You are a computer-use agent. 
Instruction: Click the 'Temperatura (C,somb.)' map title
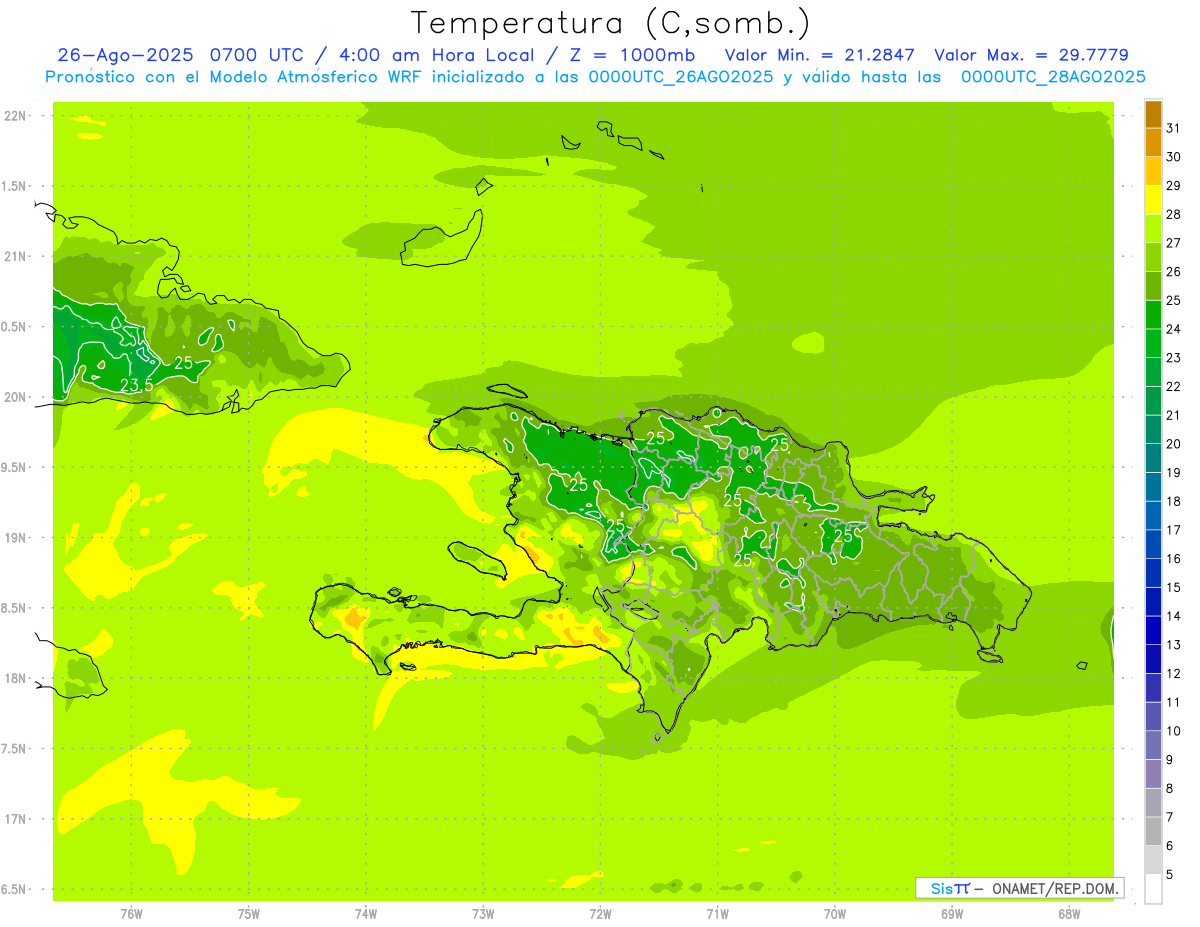point(611,23)
